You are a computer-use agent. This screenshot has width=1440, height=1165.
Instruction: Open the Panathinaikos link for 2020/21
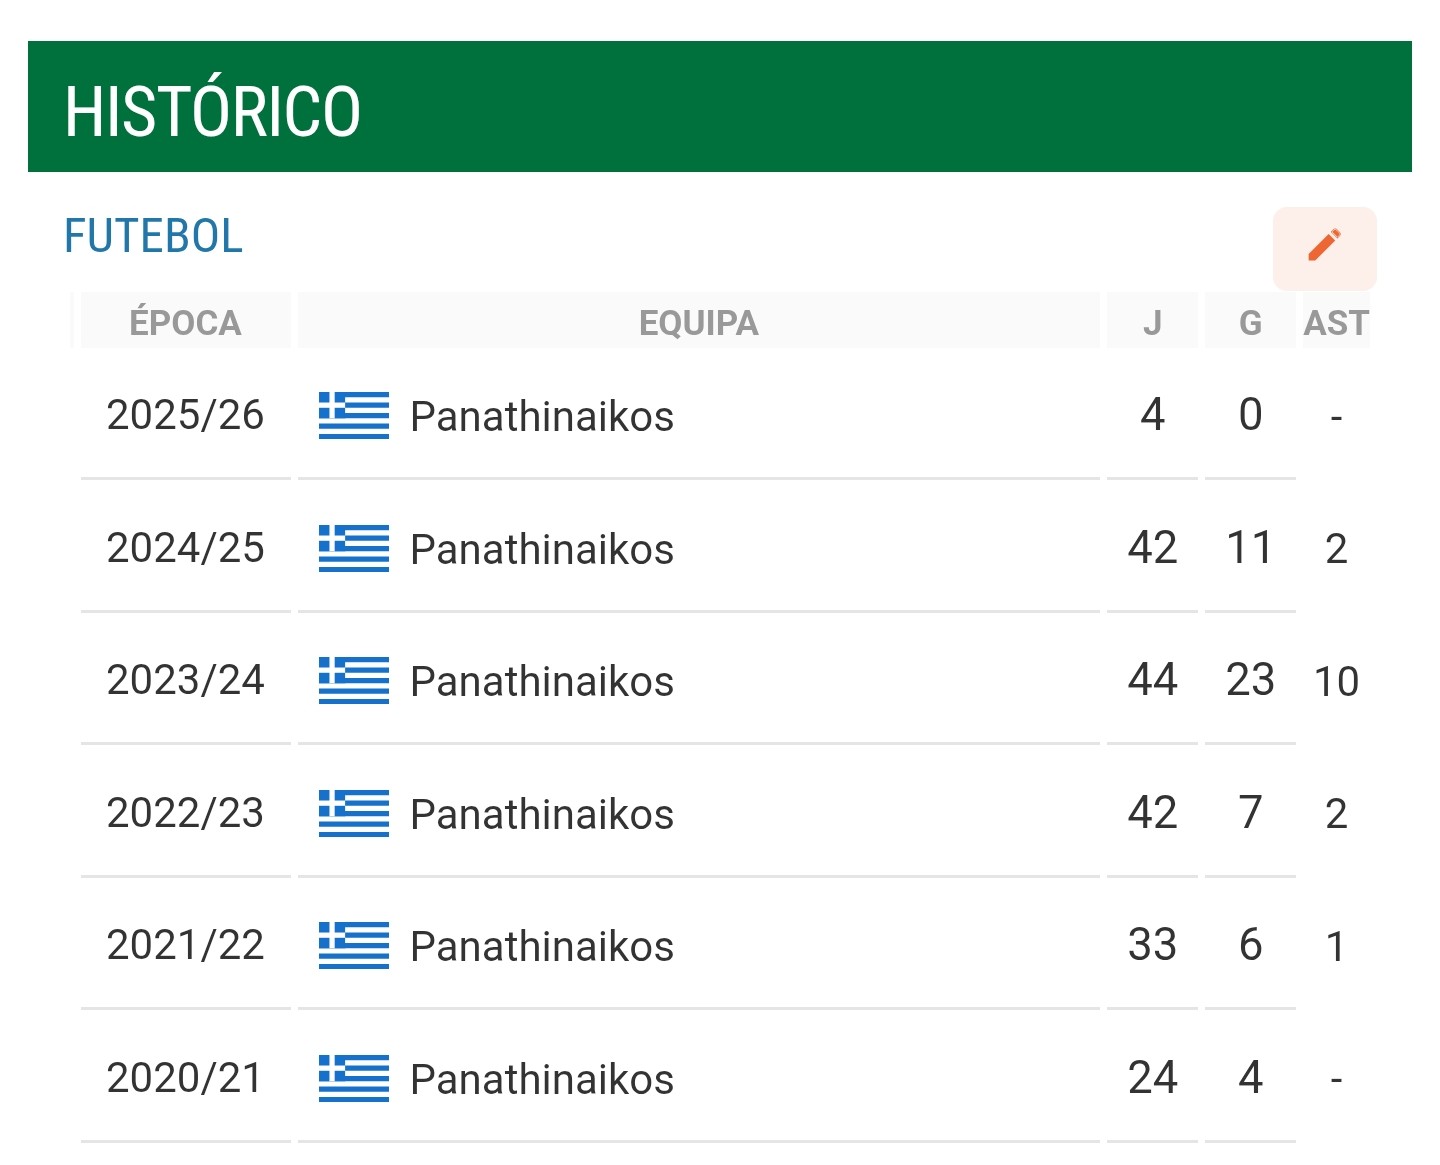(x=542, y=1079)
